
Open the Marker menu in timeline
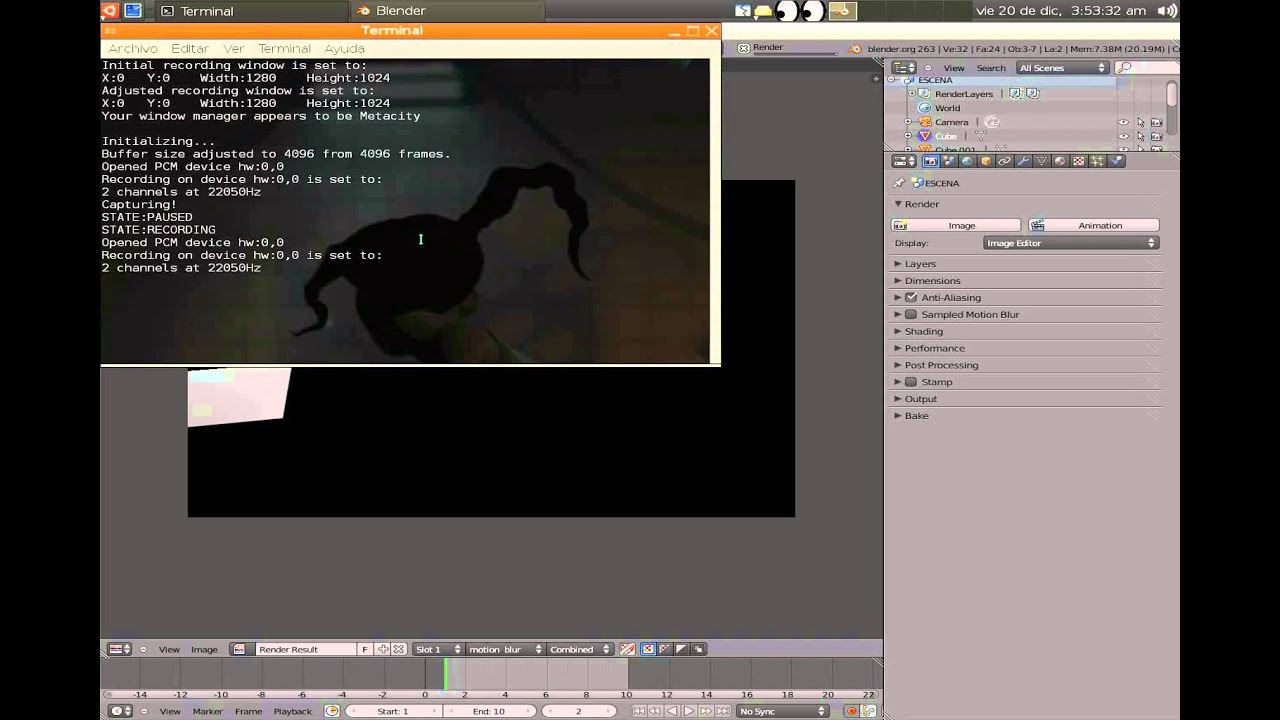click(x=207, y=711)
